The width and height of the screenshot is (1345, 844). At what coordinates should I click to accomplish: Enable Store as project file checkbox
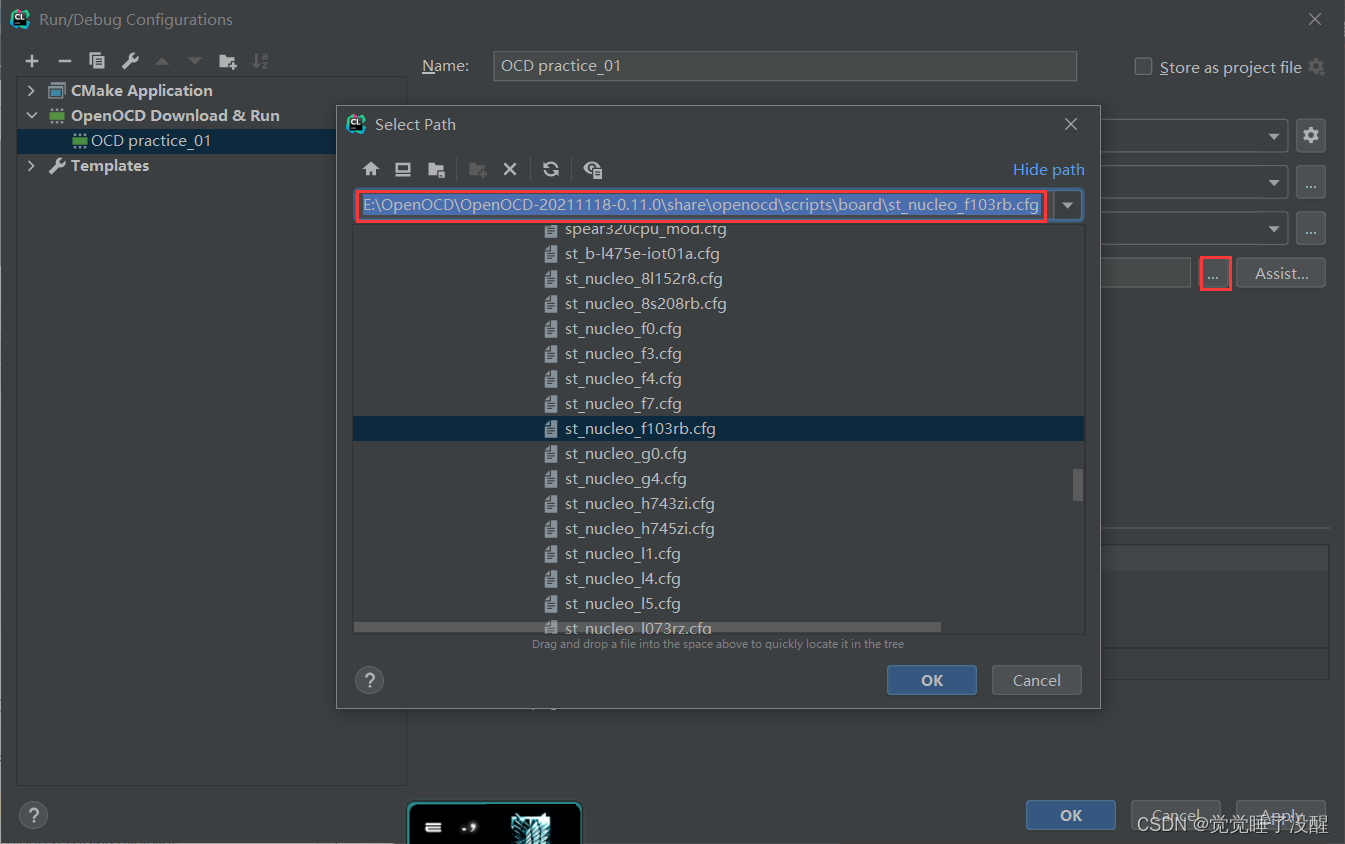(1144, 67)
